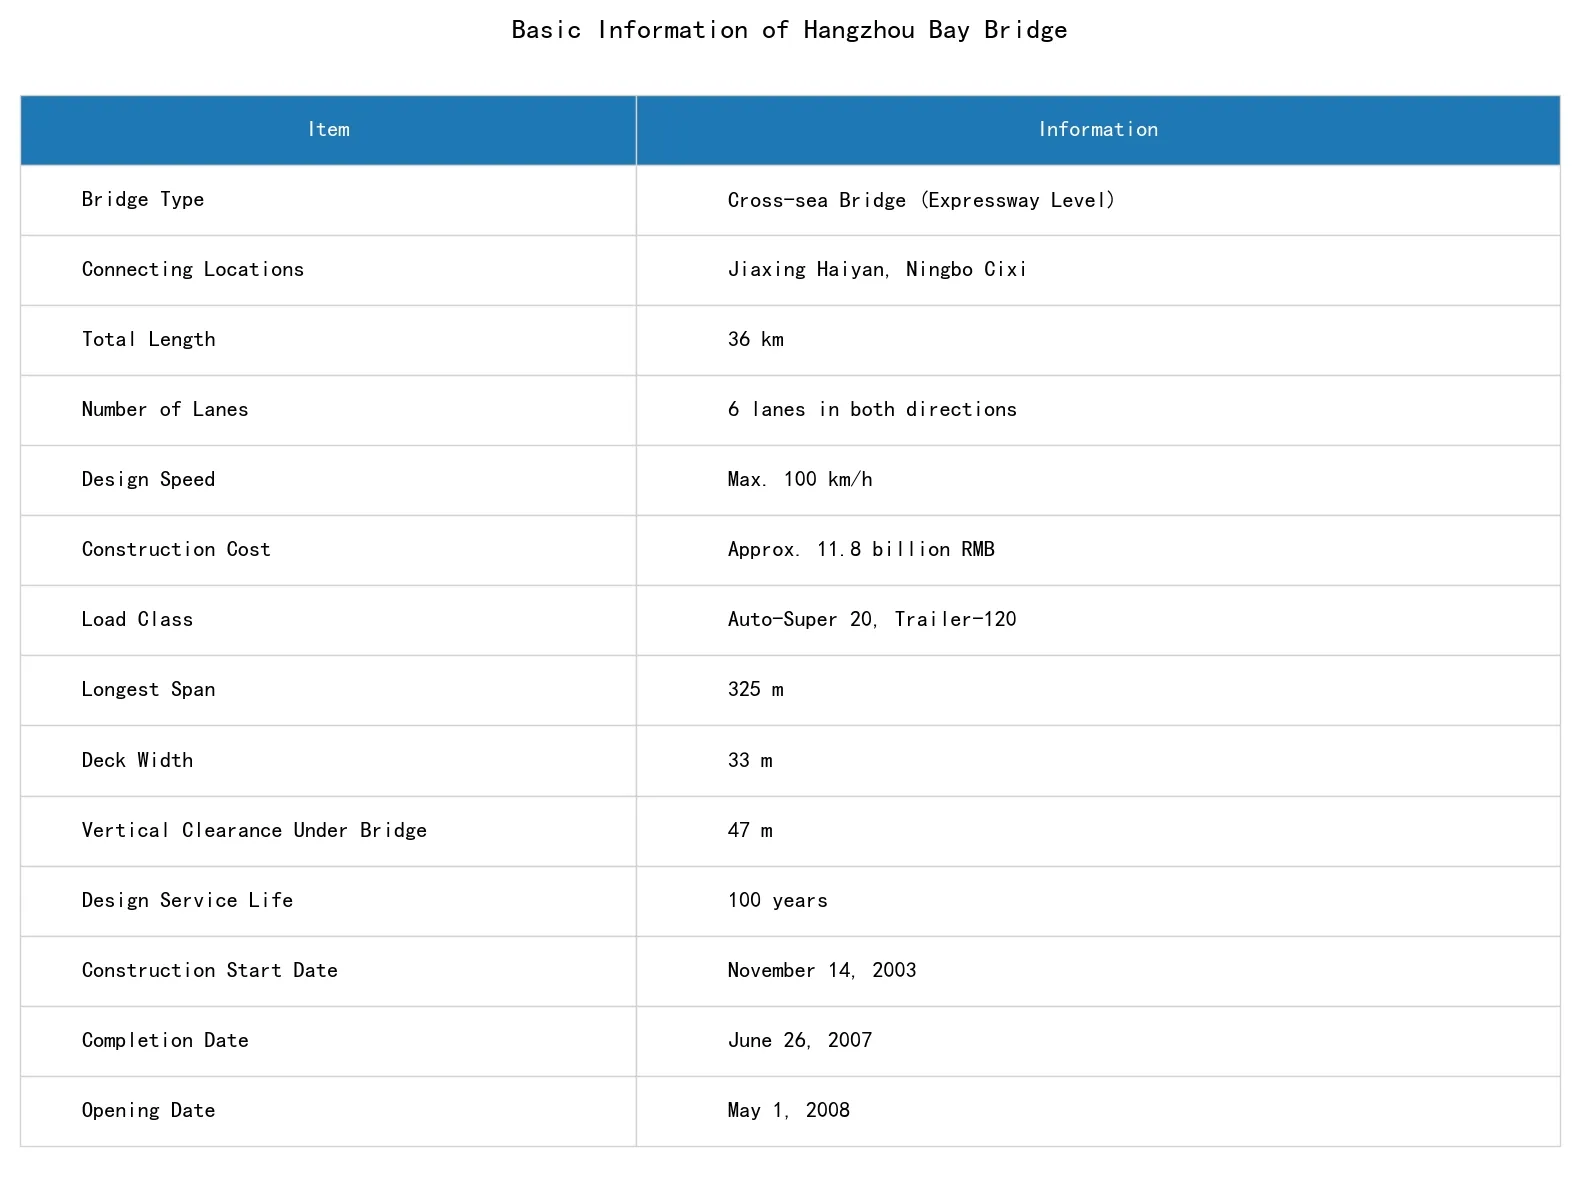Click 'November 14, 2003' start date
This screenshot has height=1180, width=1580.
pos(822,971)
